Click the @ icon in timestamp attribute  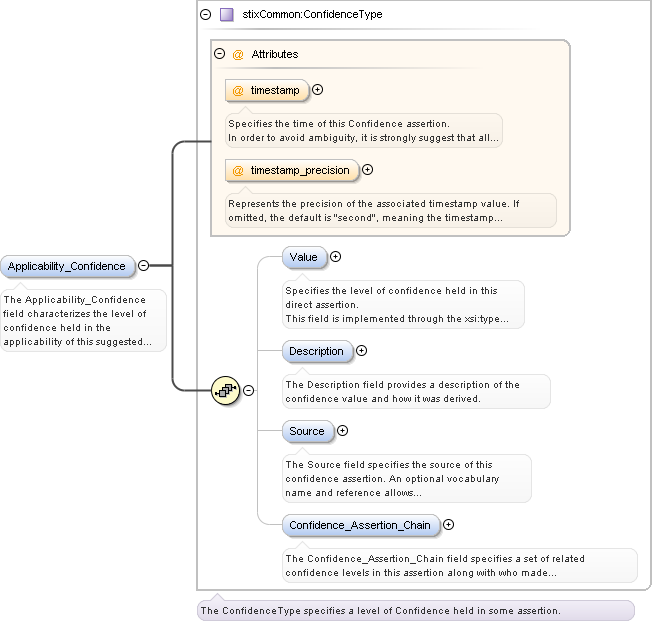[x=238, y=90]
